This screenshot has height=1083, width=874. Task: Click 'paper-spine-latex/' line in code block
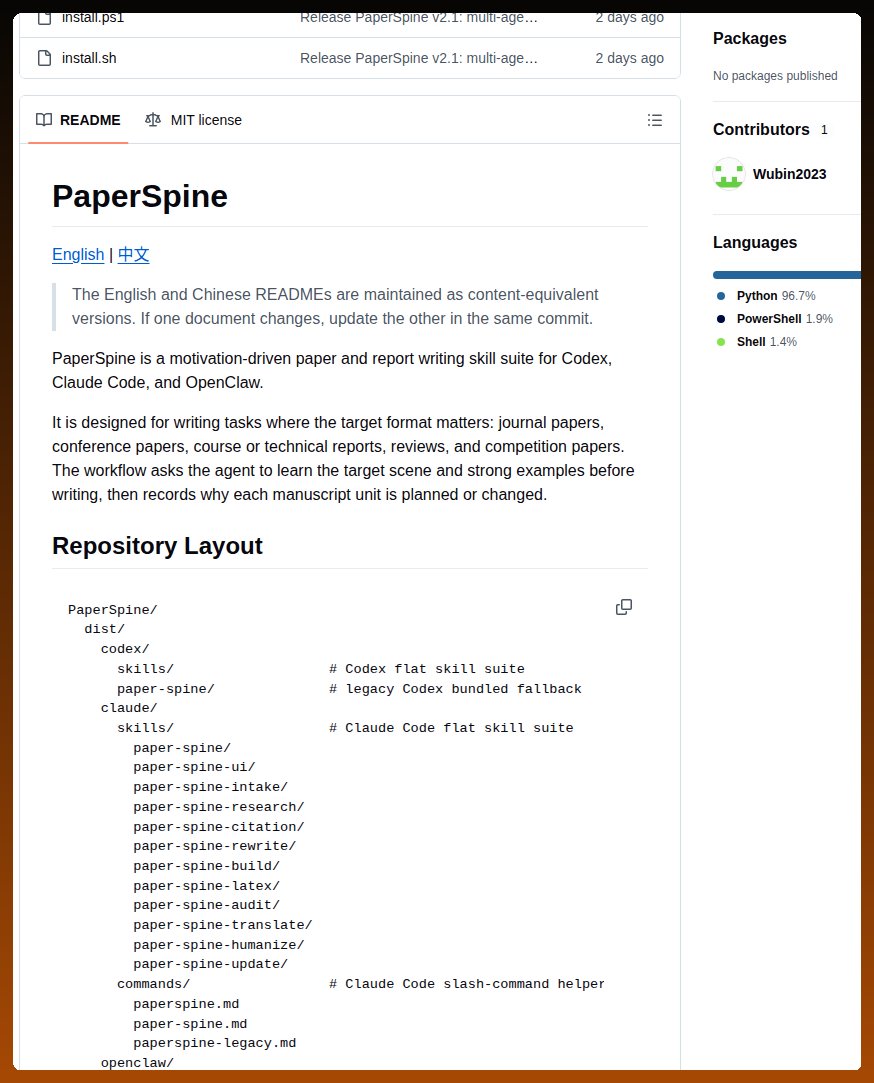point(207,885)
